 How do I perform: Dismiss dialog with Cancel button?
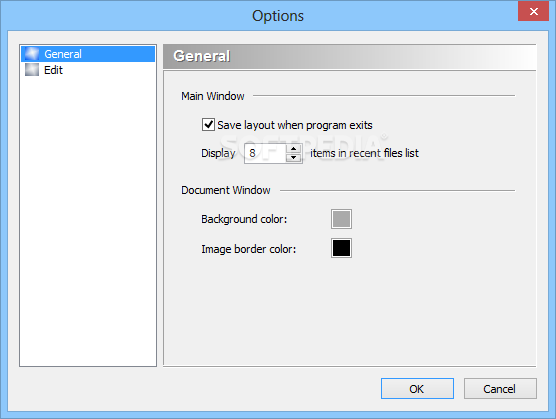[500, 389]
